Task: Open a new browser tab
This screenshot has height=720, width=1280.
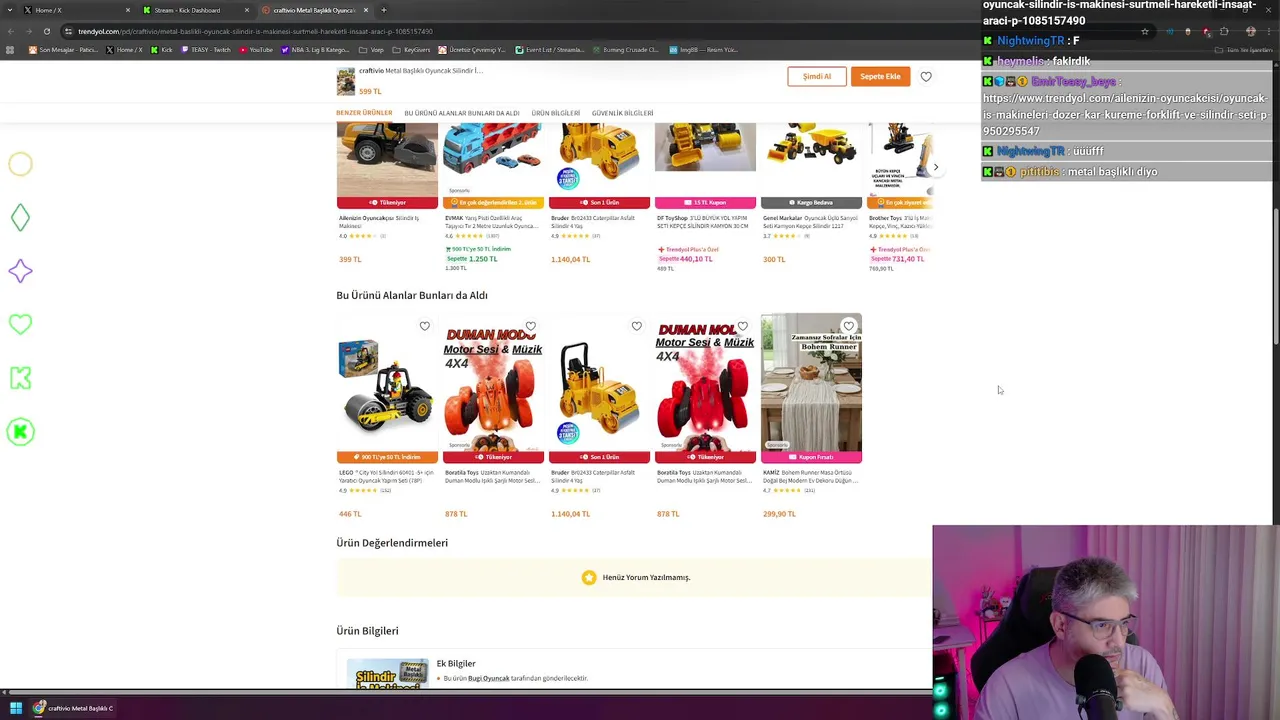Action: point(384,10)
